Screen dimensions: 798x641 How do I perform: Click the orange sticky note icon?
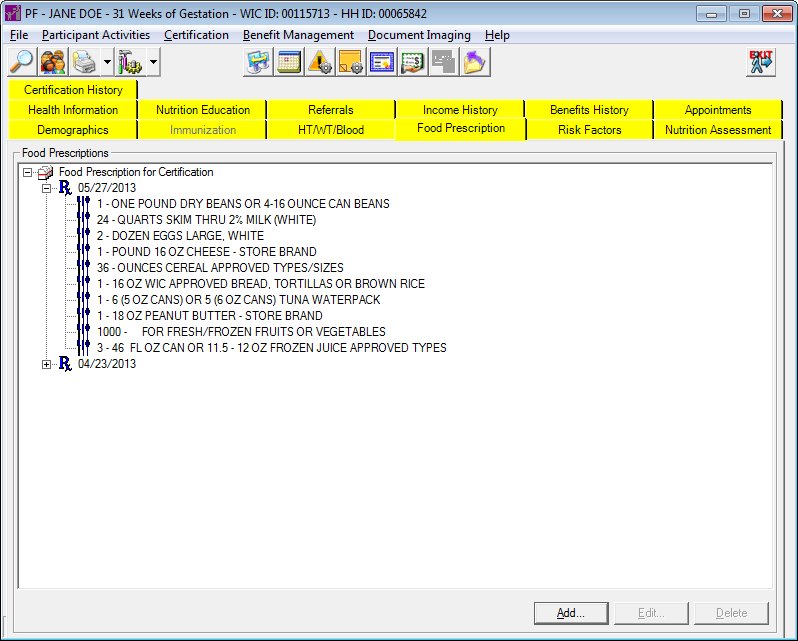click(x=350, y=62)
